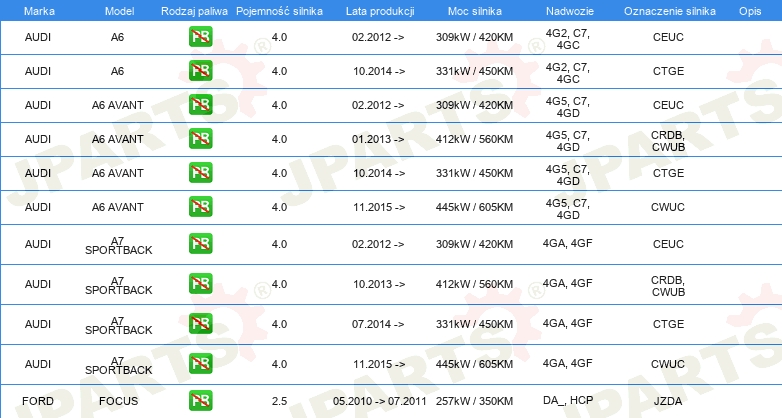Image resolution: width=782 pixels, height=418 pixels.
Task: Click fuel icon for Audi A6 produced from 10.2014
Action: click(201, 72)
